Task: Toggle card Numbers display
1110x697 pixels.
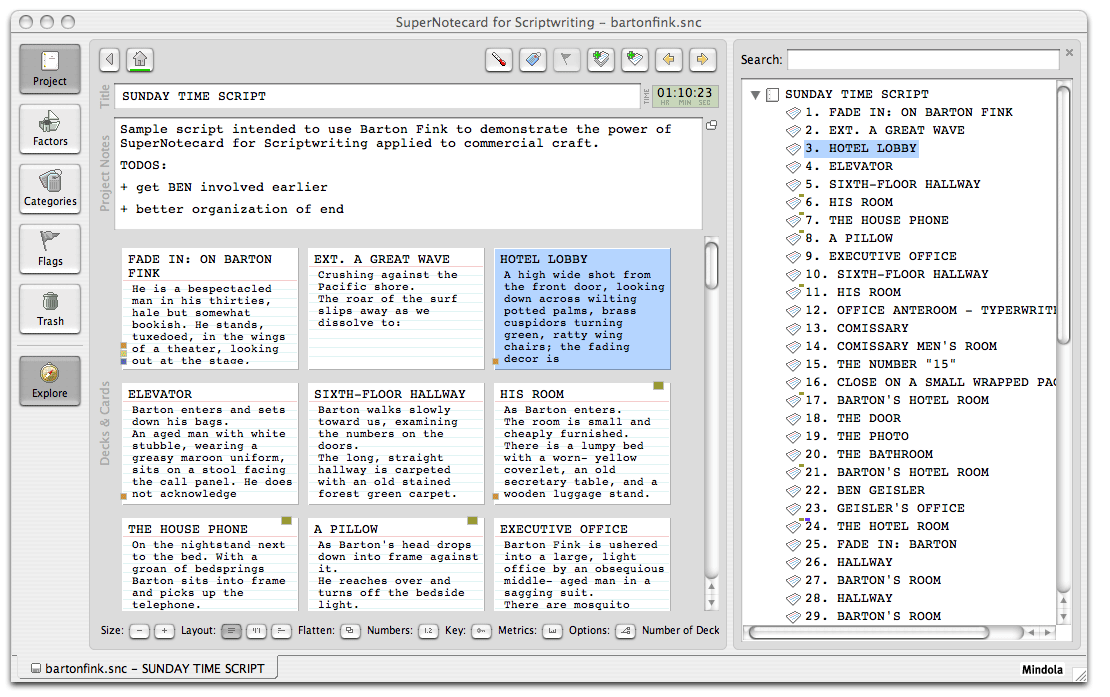Action: click(x=428, y=630)
